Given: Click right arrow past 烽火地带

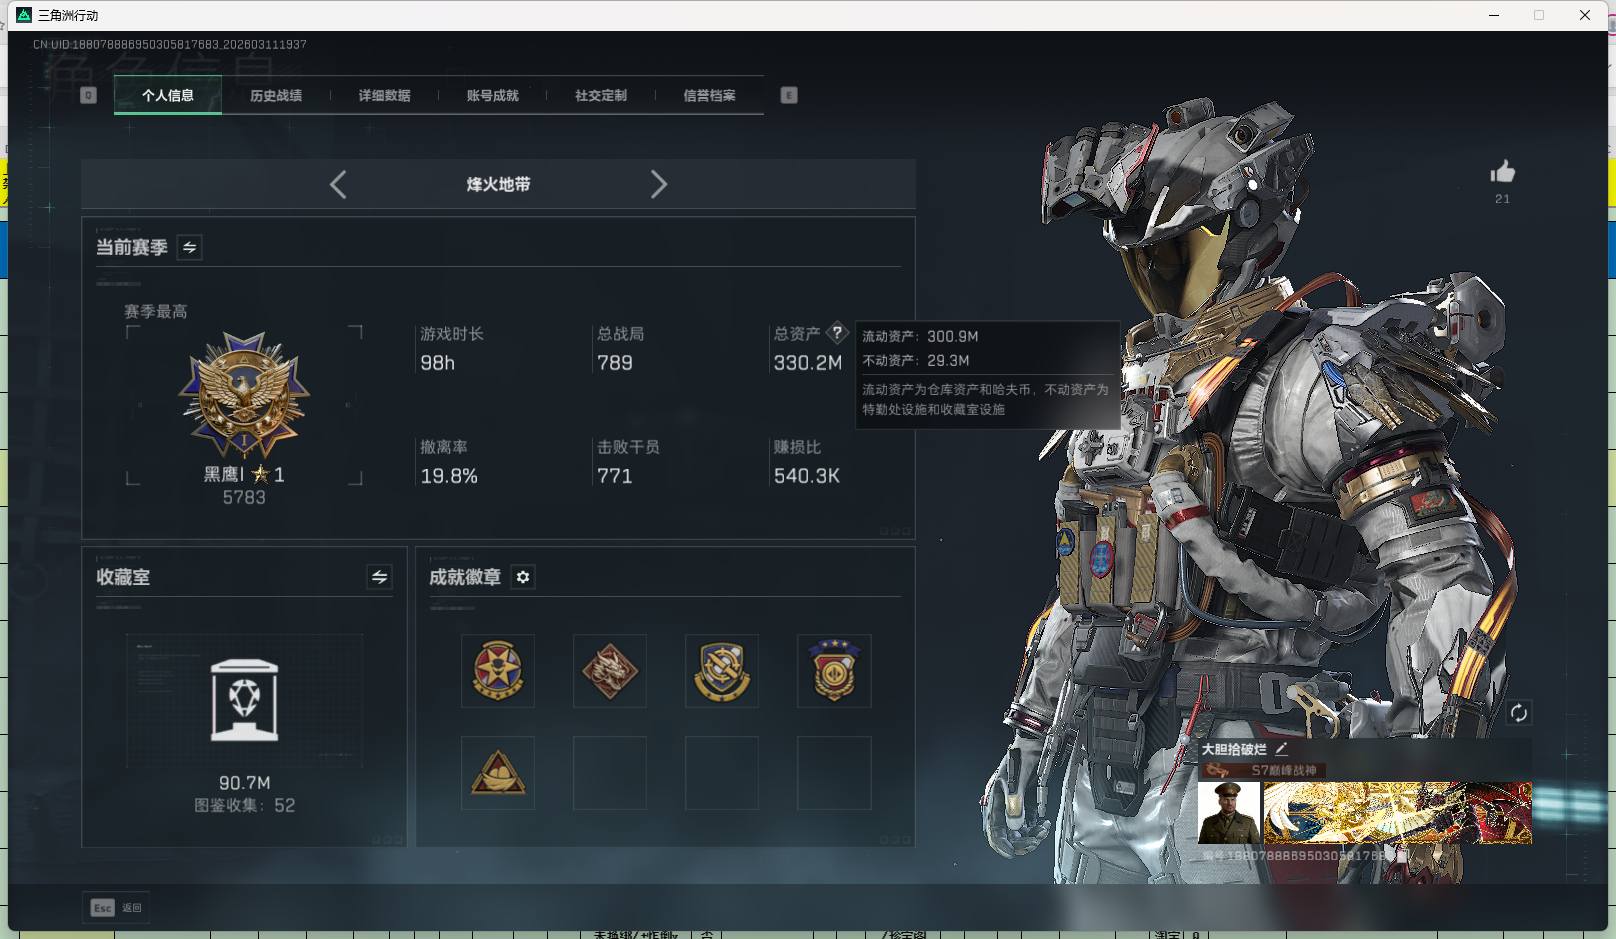Looking at the screenshot, I should tap(659, 184).
